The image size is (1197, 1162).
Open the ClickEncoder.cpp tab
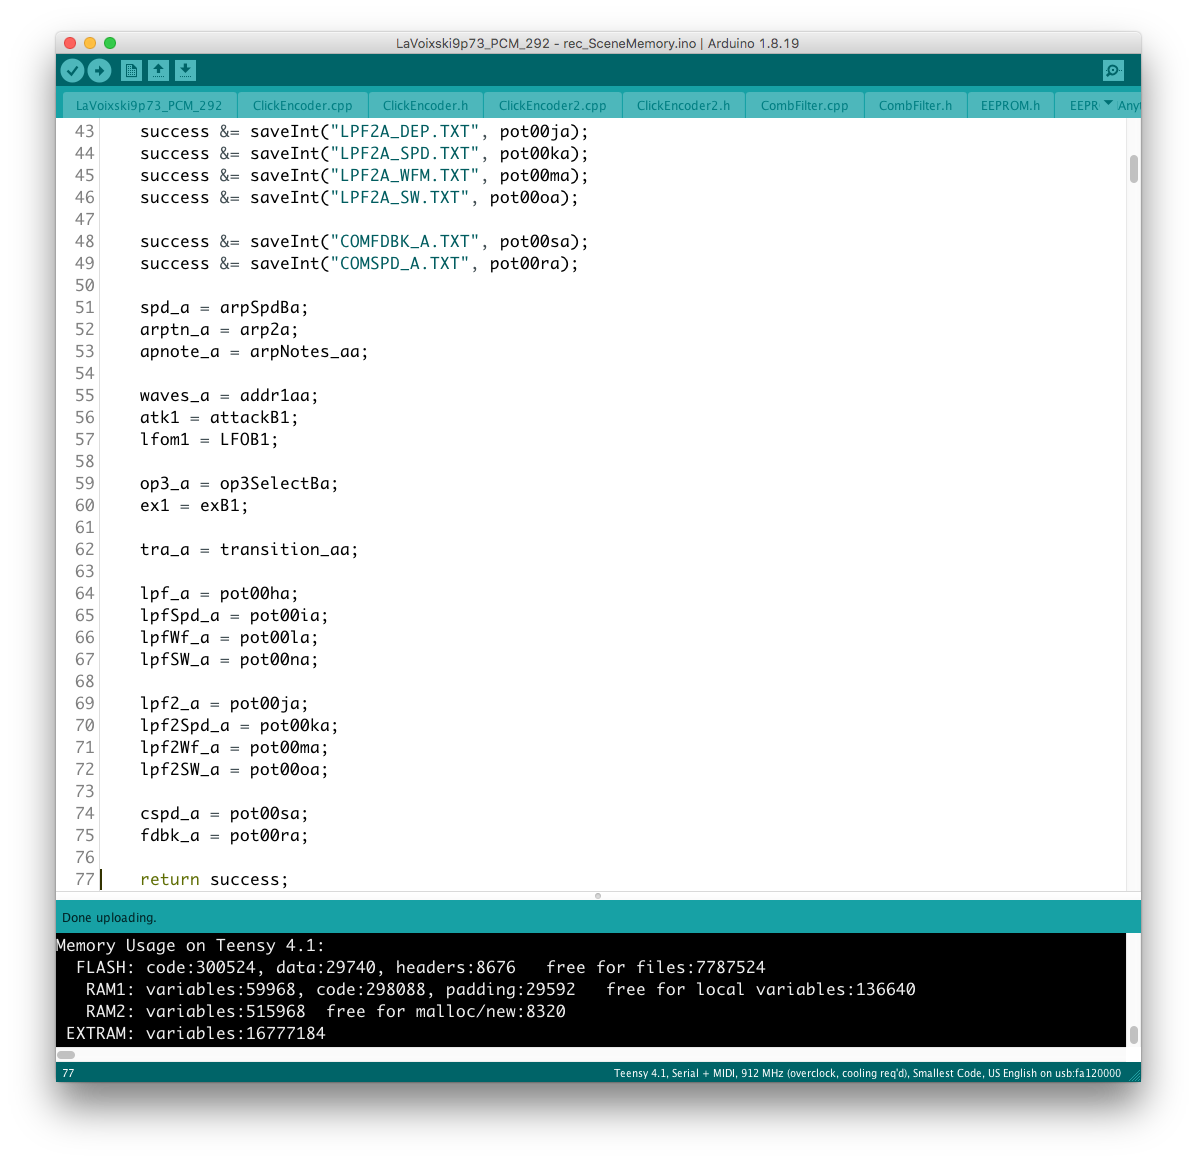pos(302,105)
